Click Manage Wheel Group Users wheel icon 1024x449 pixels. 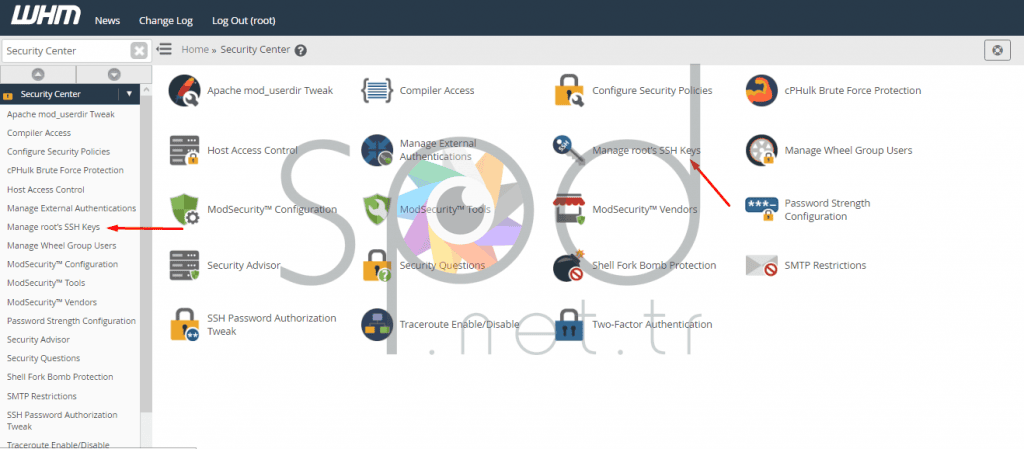coord(761,150)
